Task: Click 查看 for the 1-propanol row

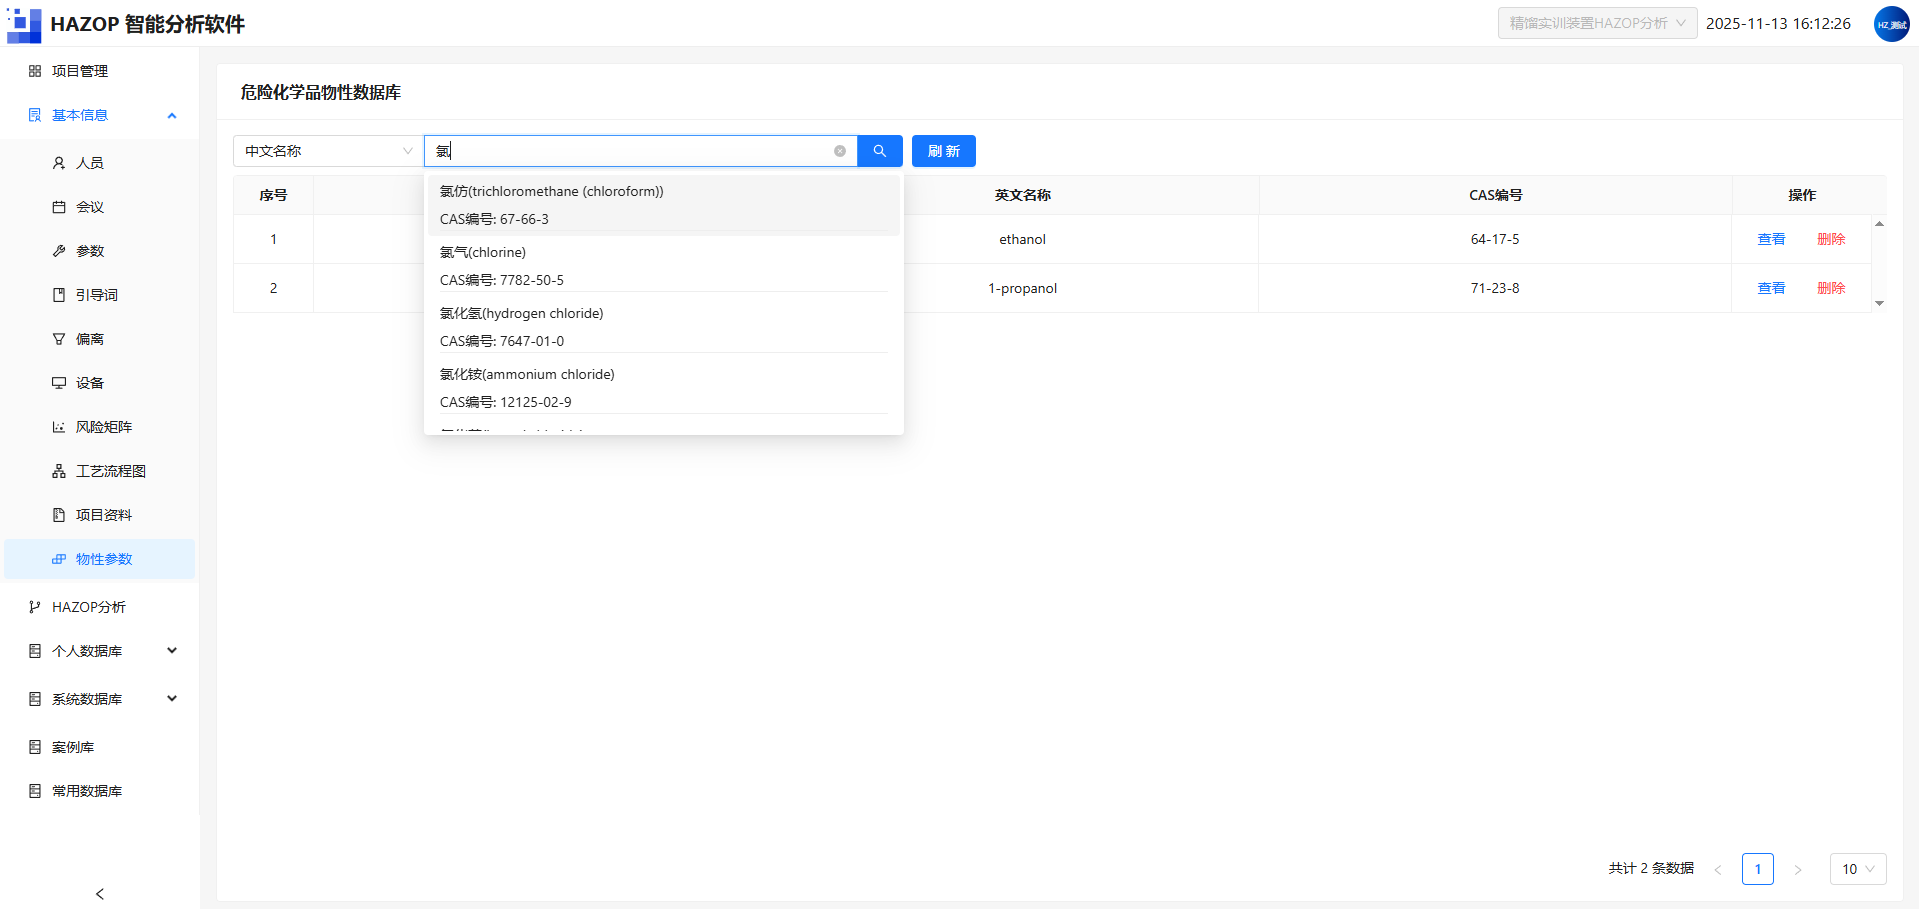Action: 1771,288
